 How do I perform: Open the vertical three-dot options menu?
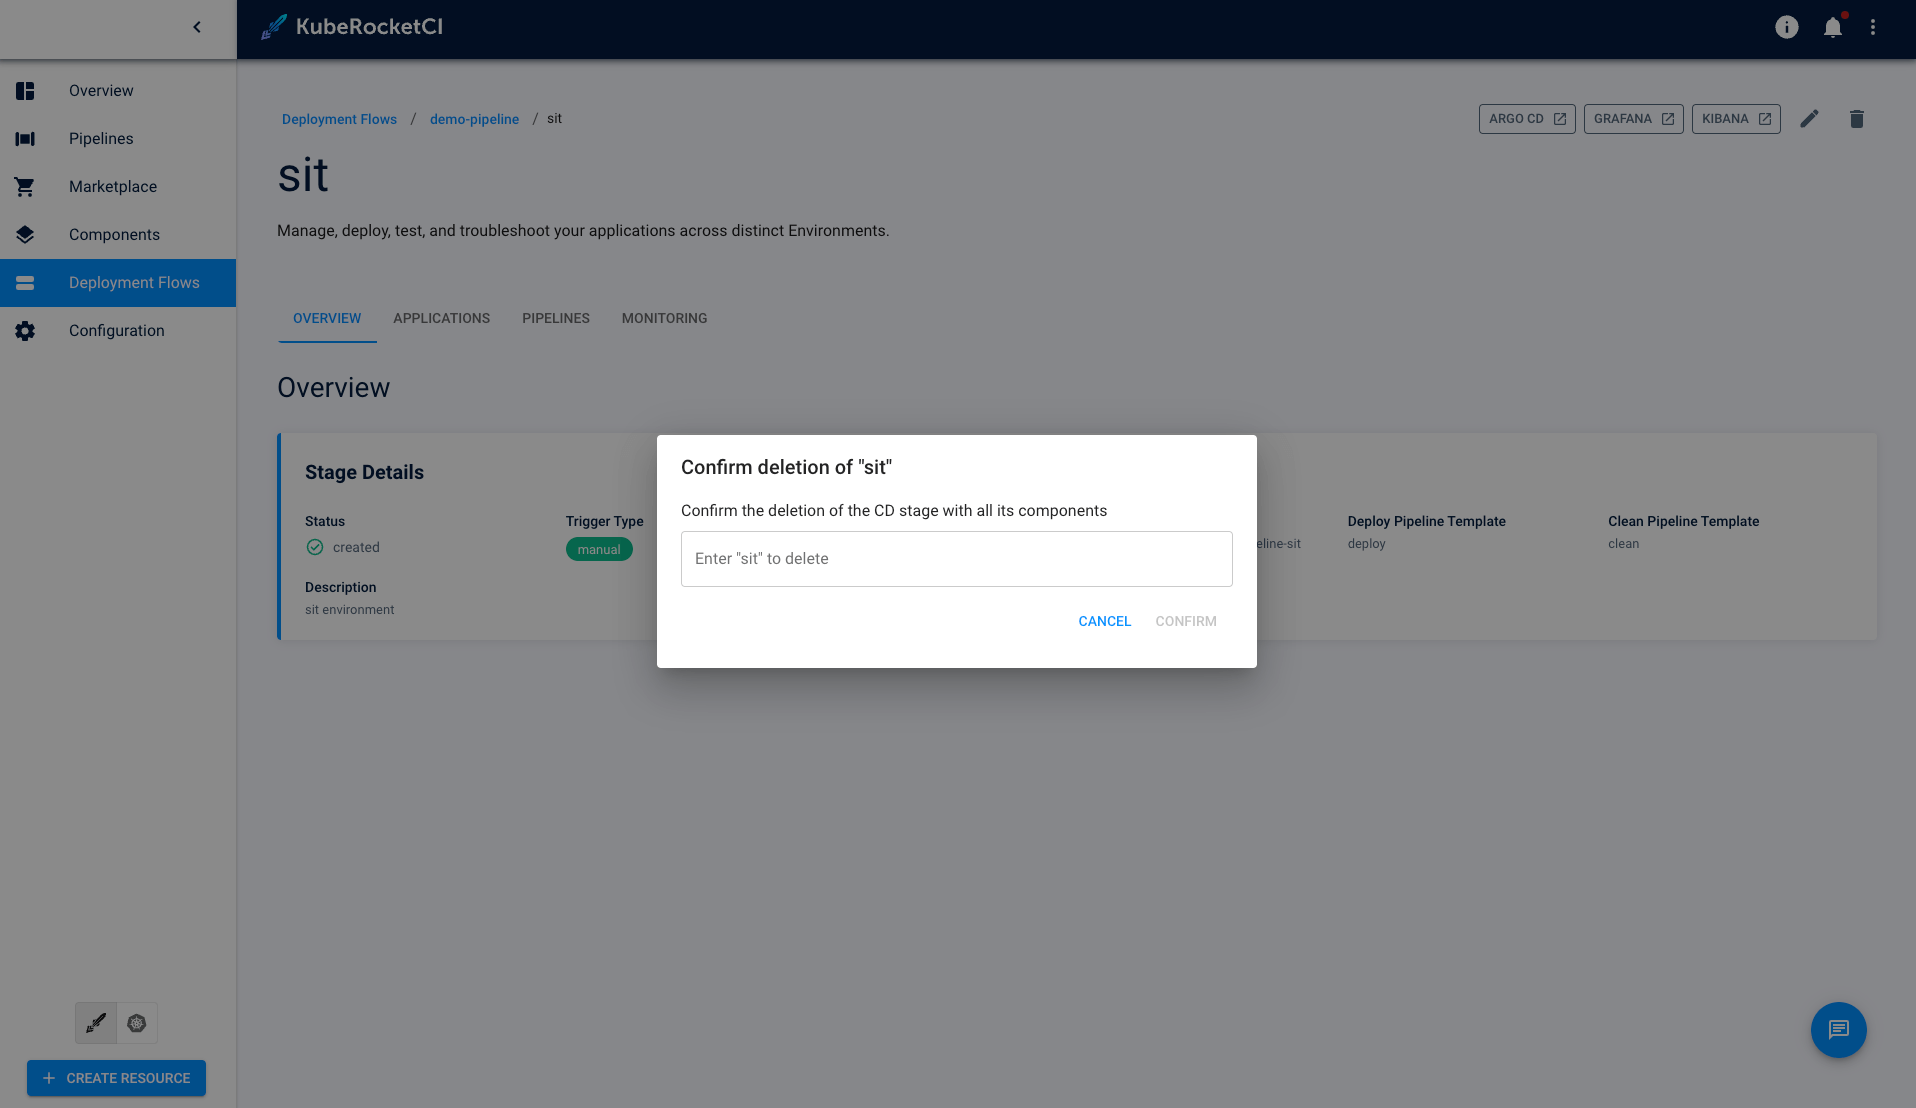(x=1873, y=27)
